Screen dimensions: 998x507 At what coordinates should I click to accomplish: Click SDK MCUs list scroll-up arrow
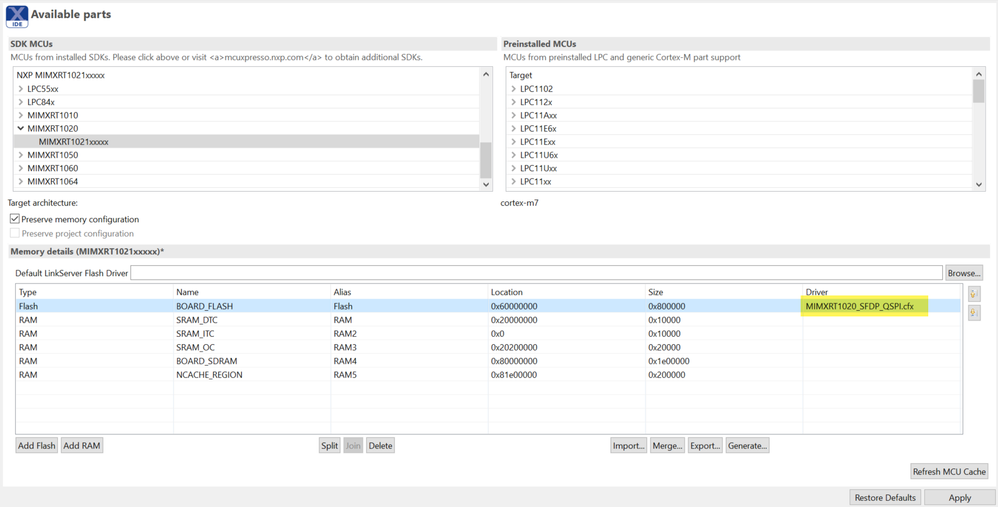pos(486,74)
